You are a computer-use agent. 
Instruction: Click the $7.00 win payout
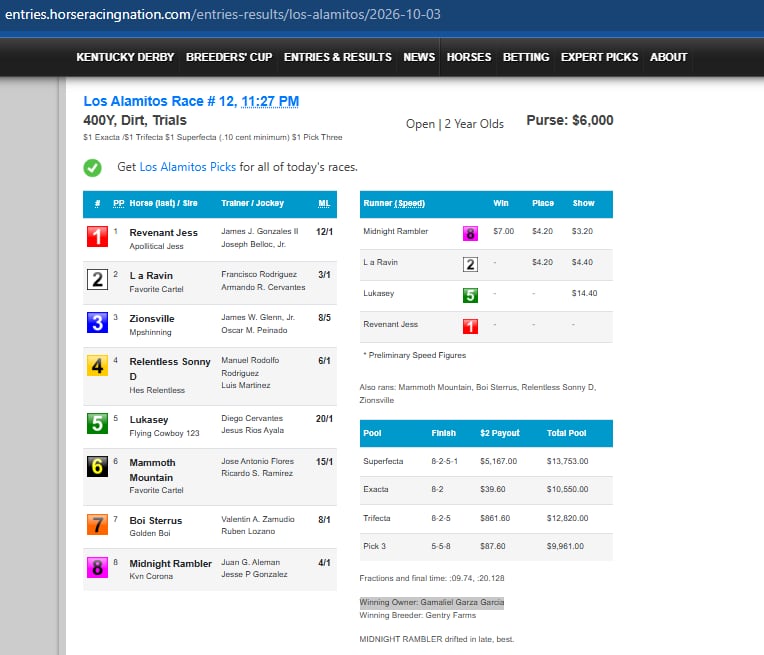pos(503,231)
